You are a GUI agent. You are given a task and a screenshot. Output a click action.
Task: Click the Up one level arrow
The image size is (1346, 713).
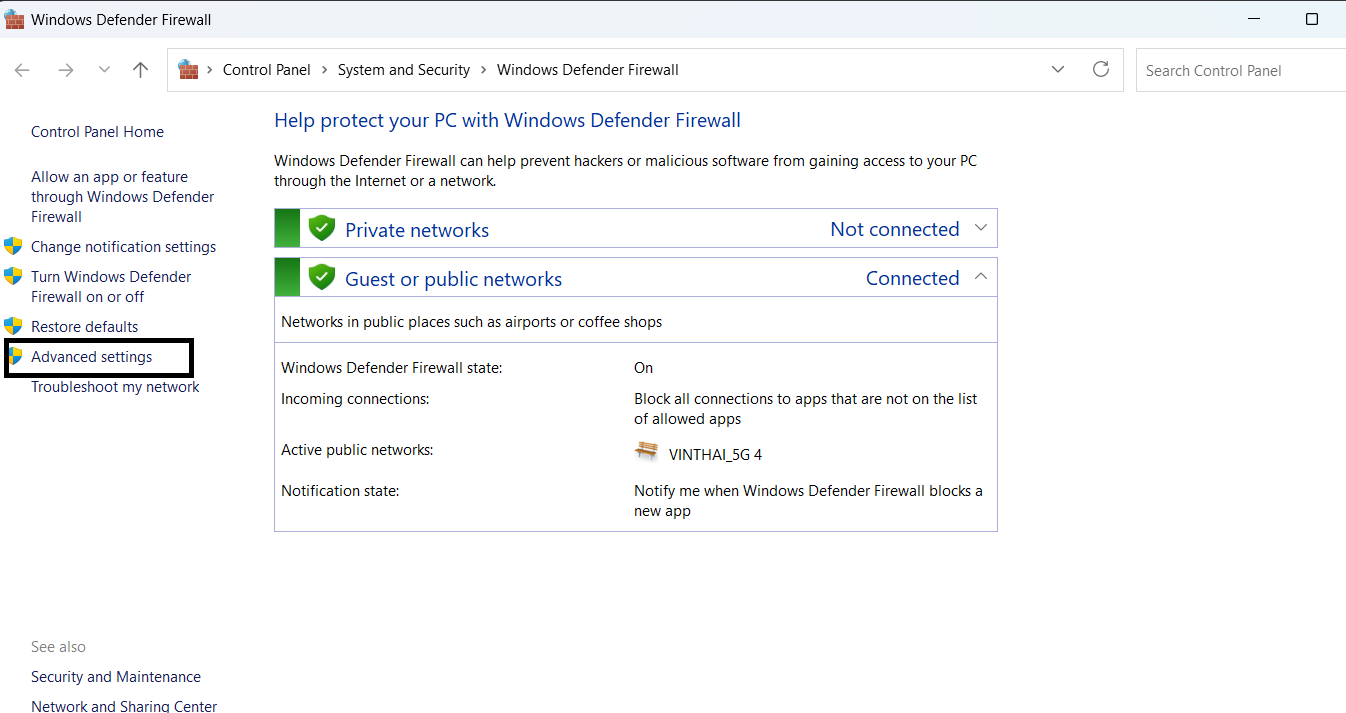click(141, 70)
